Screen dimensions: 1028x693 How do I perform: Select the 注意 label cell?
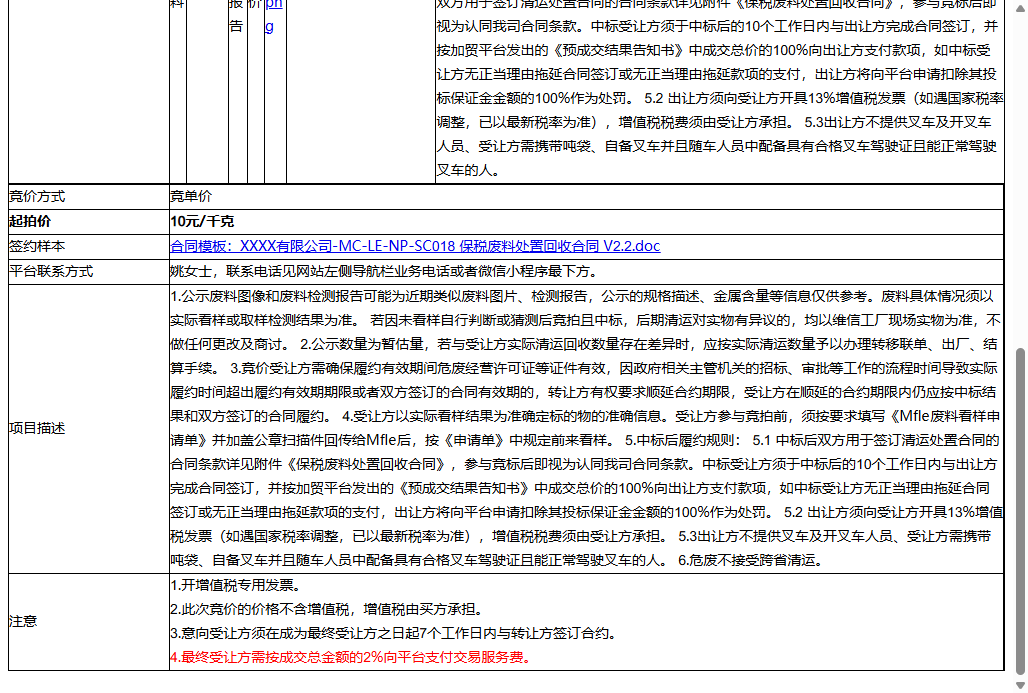point(89,622)
